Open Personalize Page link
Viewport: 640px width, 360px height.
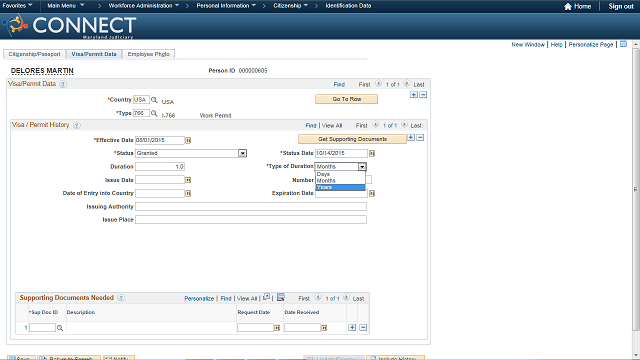(591, 44)
